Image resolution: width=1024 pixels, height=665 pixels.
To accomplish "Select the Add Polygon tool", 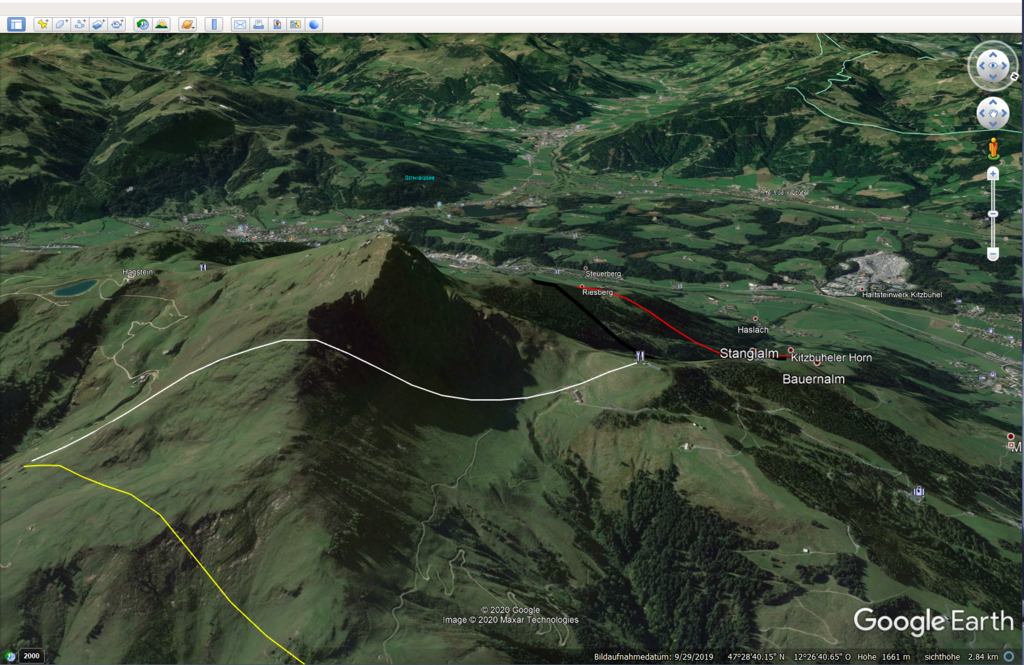I will tap(61, 24).
